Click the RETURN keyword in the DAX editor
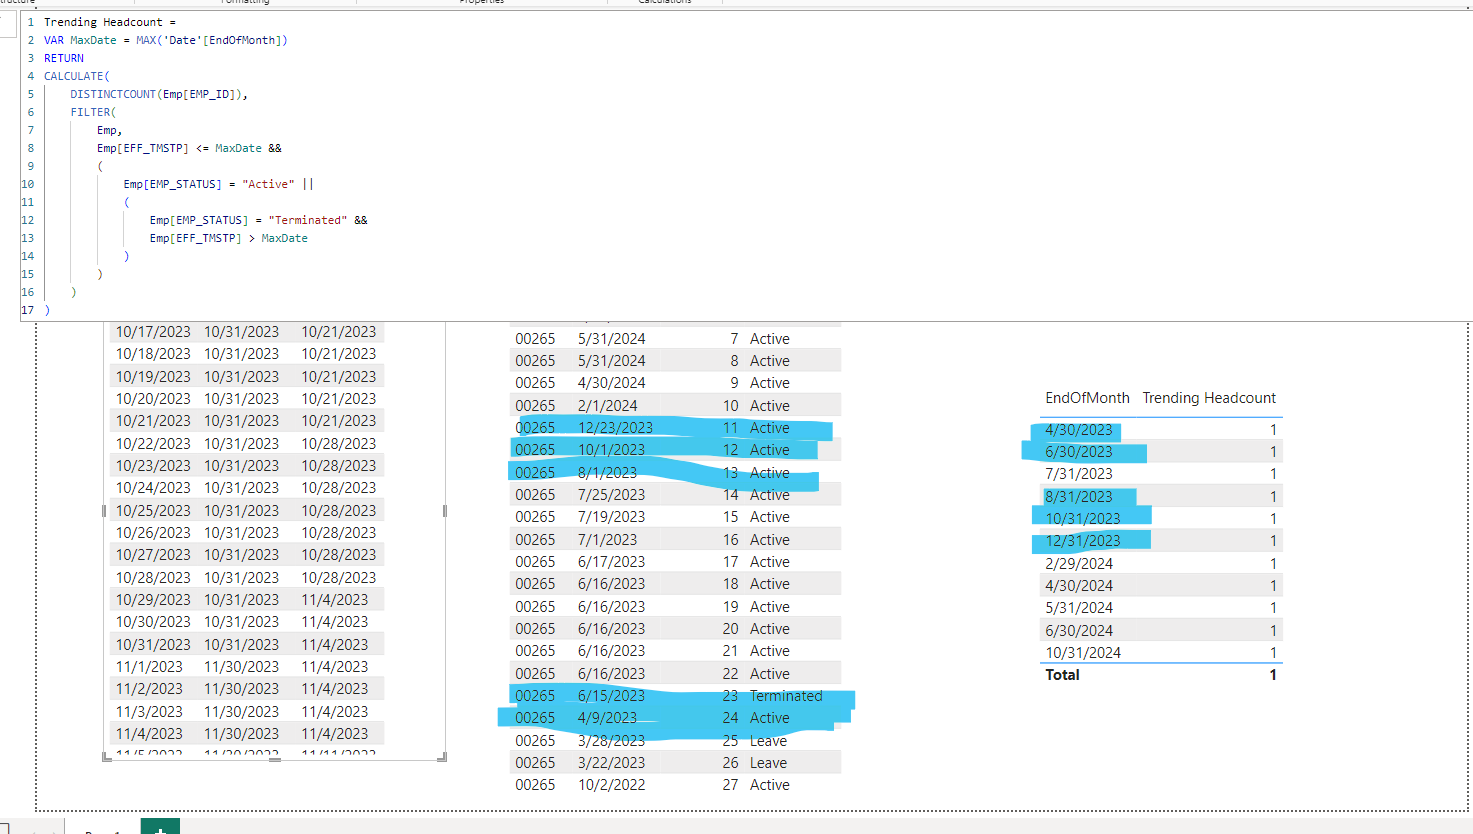Screen dimensions: 1473x834 pyautogui.click(x=64, y=58)
